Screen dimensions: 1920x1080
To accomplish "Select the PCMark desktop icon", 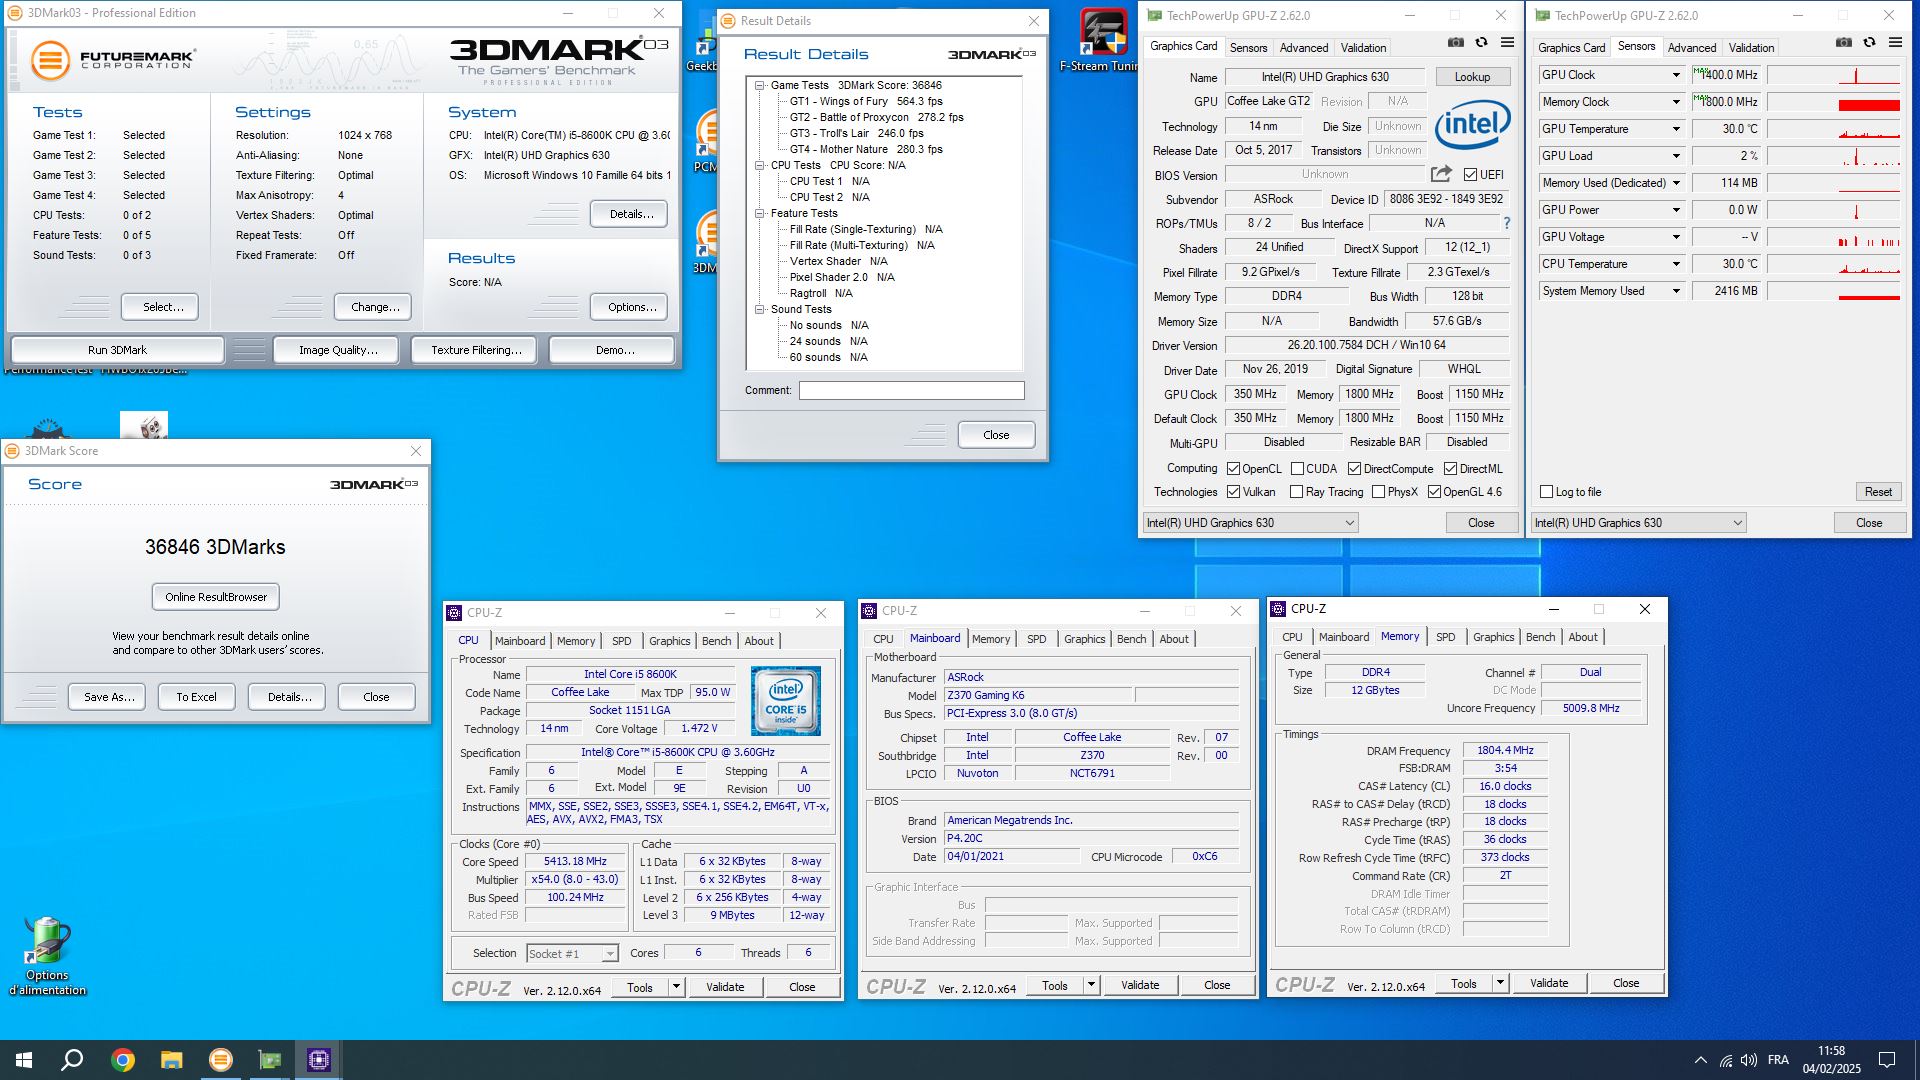I will pos(706,140).
